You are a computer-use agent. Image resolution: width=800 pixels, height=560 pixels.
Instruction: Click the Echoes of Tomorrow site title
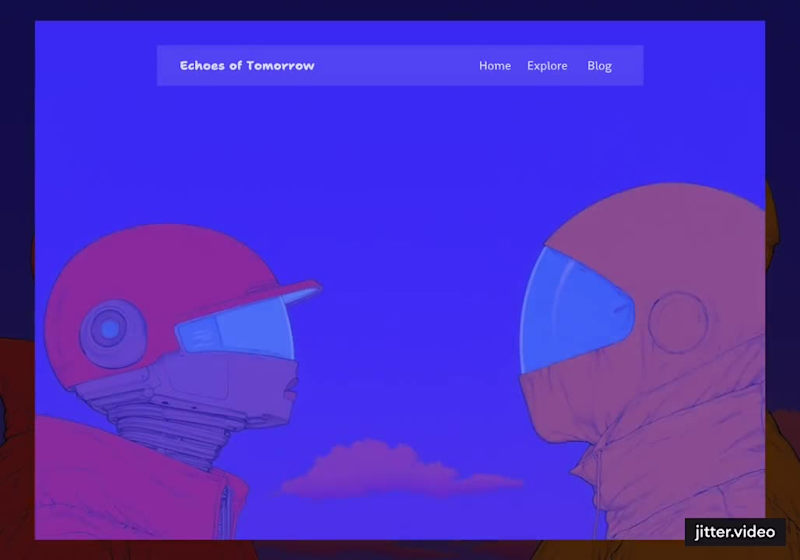coord(247,66)
